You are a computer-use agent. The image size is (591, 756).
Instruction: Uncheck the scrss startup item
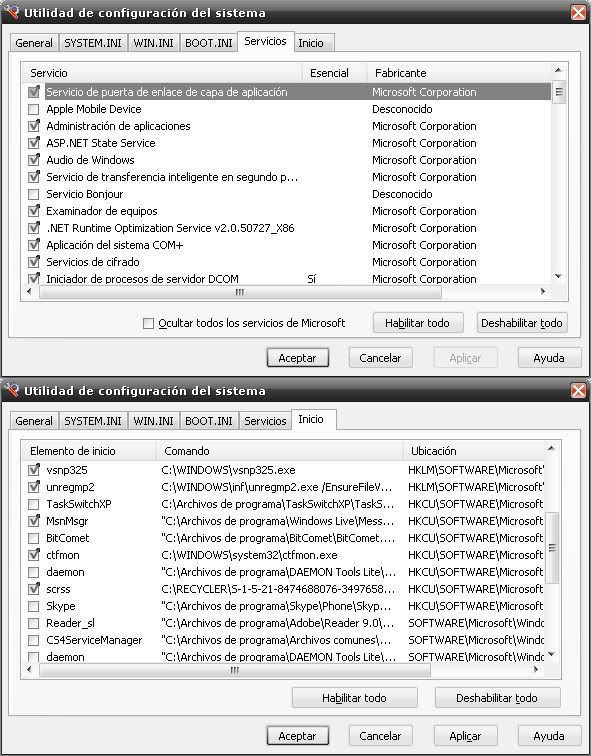[x=34, y=589]
